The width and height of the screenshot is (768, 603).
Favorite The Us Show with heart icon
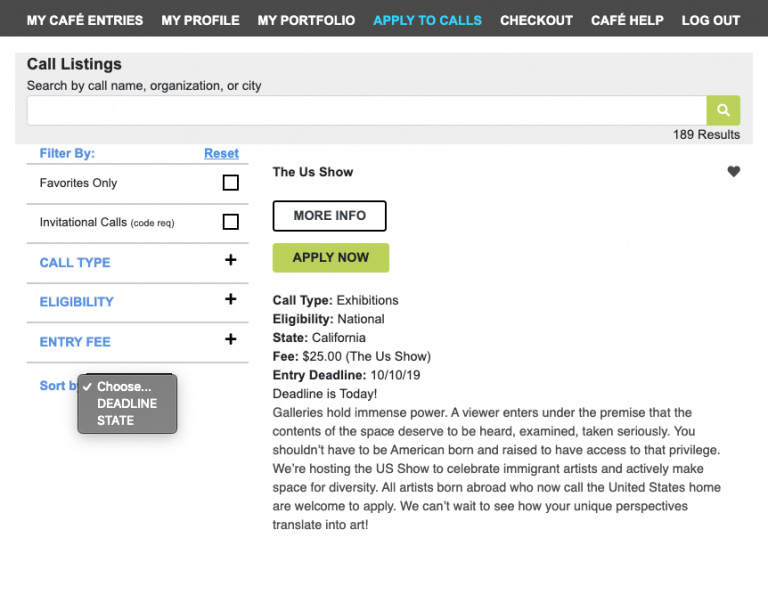733,172
